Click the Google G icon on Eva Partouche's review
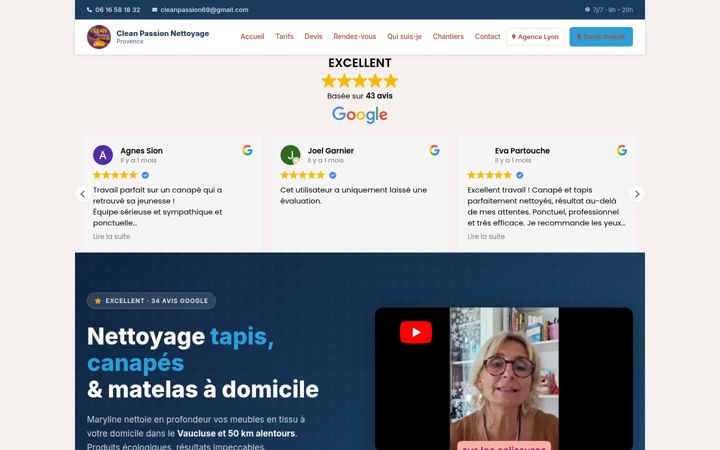 (x=622, y=150)
